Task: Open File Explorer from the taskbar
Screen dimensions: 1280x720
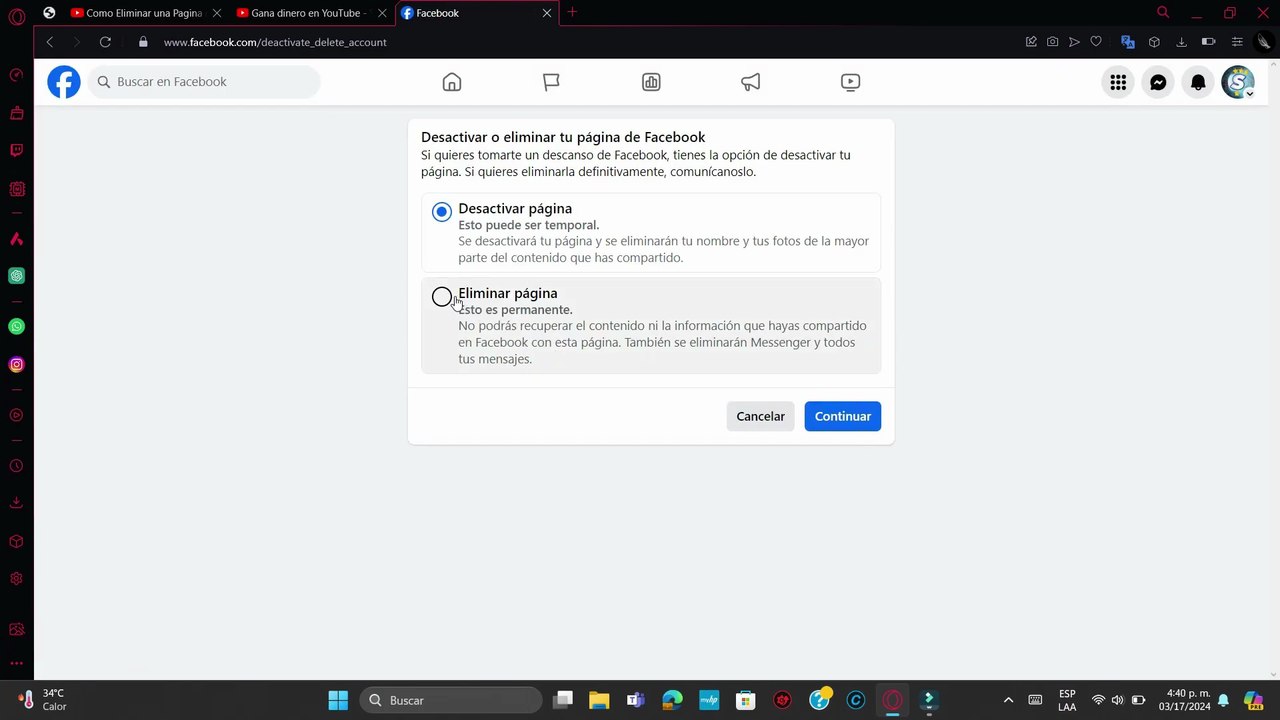Action: tap(599, 700)
